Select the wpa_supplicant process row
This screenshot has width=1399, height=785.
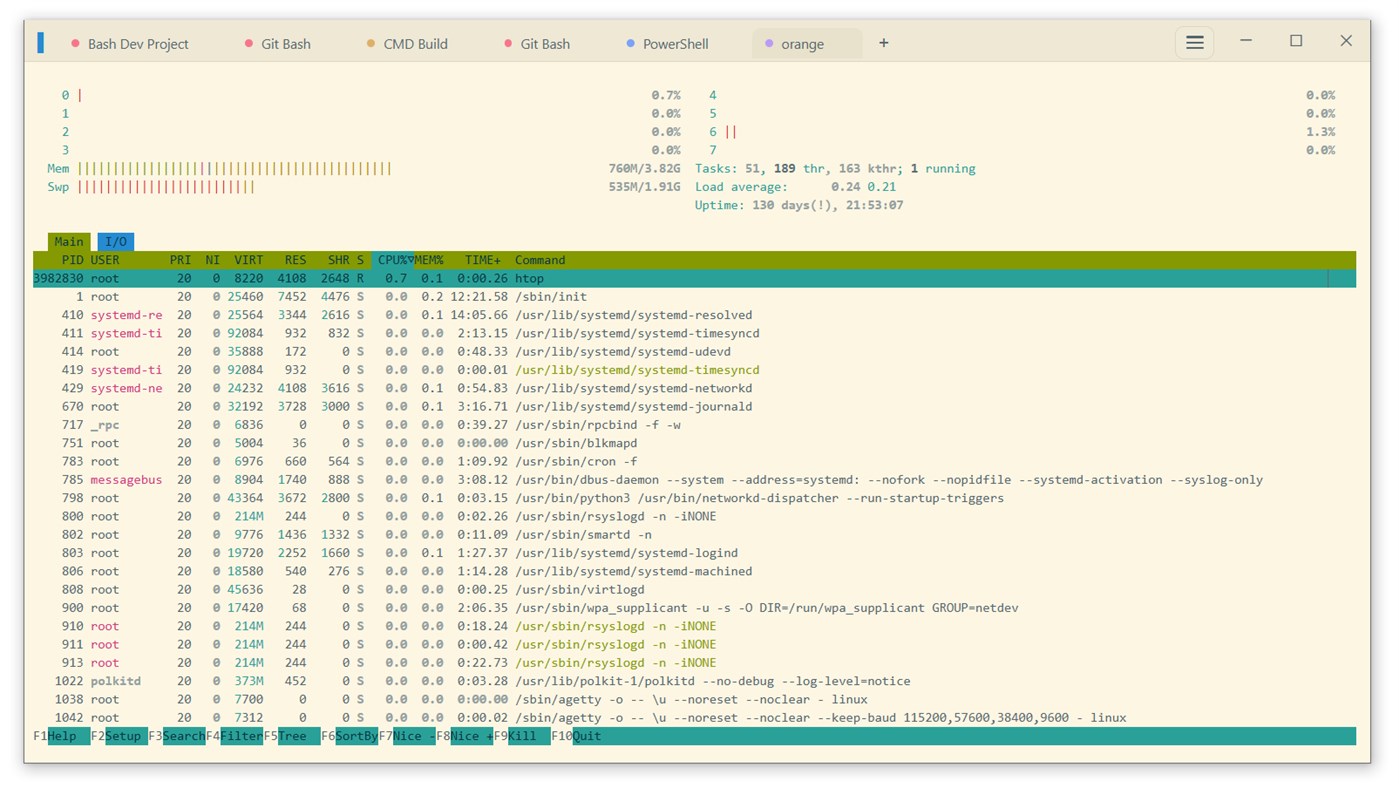coord(694,608)
